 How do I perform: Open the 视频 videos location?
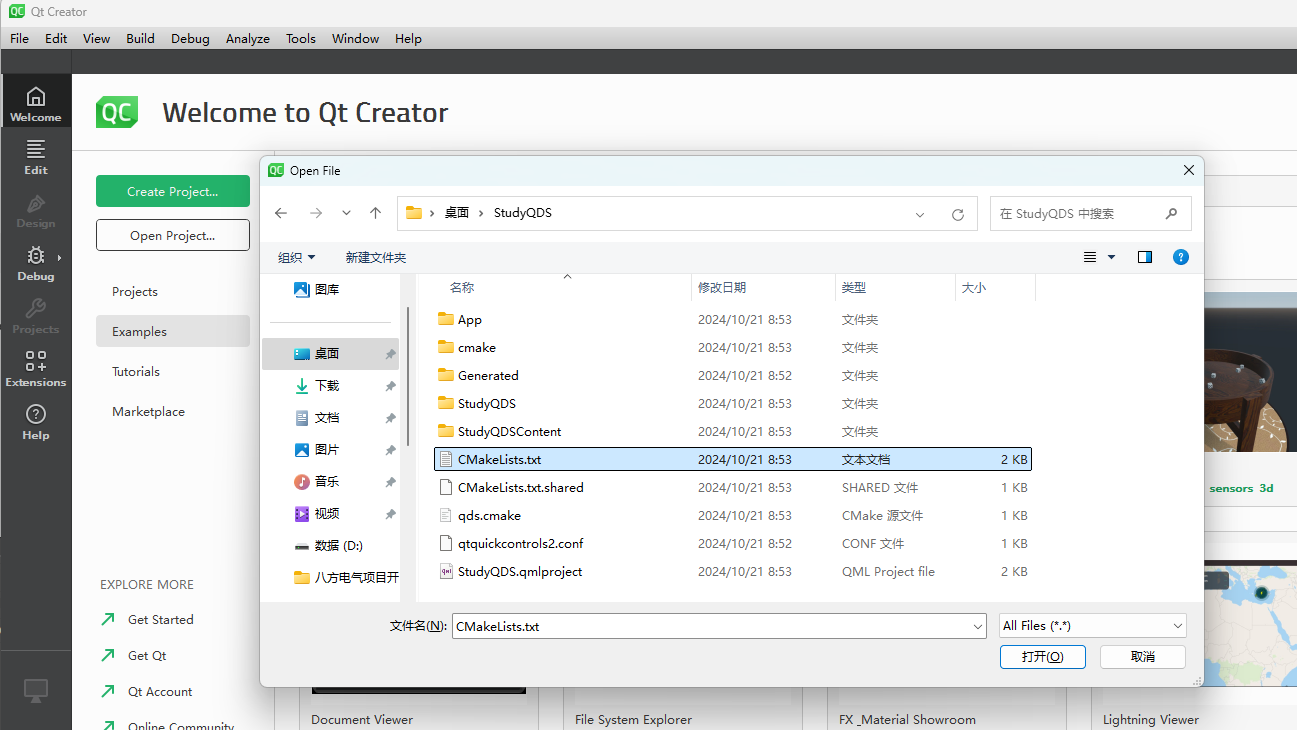330,514
